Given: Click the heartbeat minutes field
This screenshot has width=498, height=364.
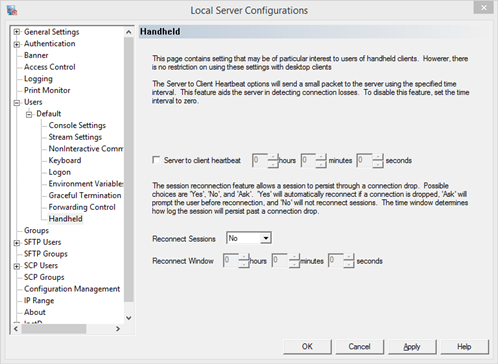Looking at the screenshot, I should [x=308, y=160].
